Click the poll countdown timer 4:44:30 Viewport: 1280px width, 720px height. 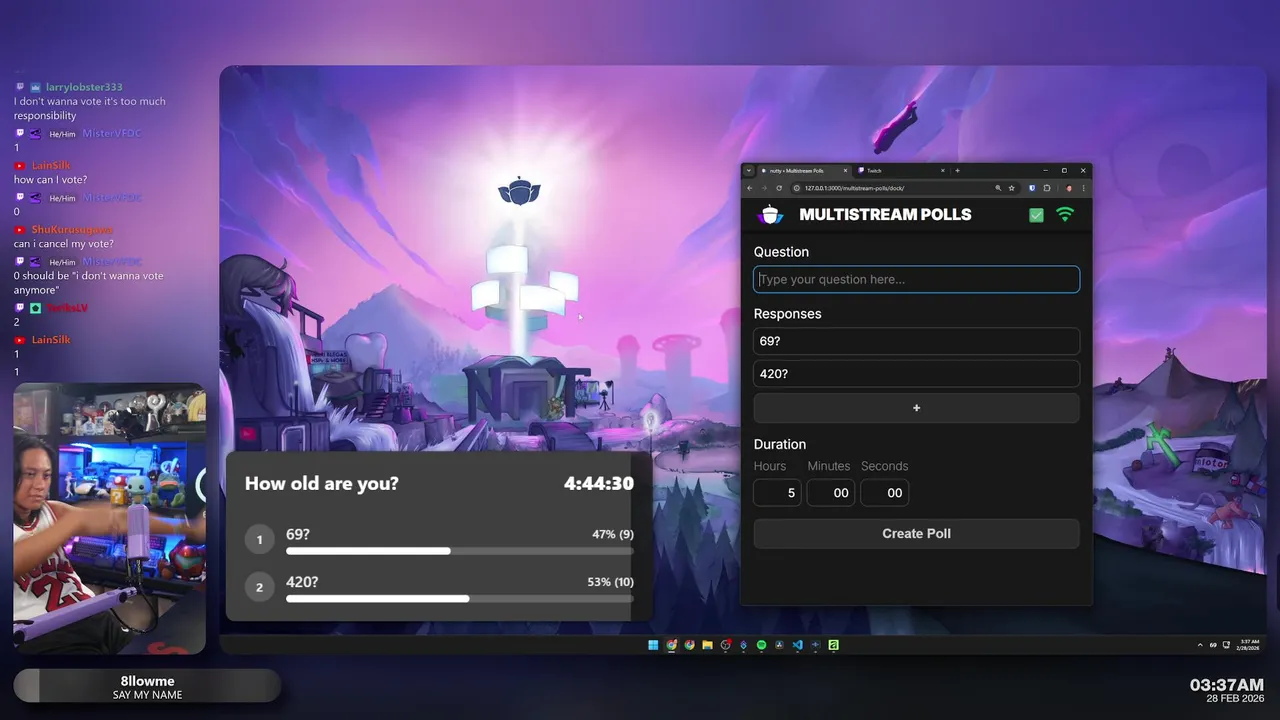click(599, 483)
